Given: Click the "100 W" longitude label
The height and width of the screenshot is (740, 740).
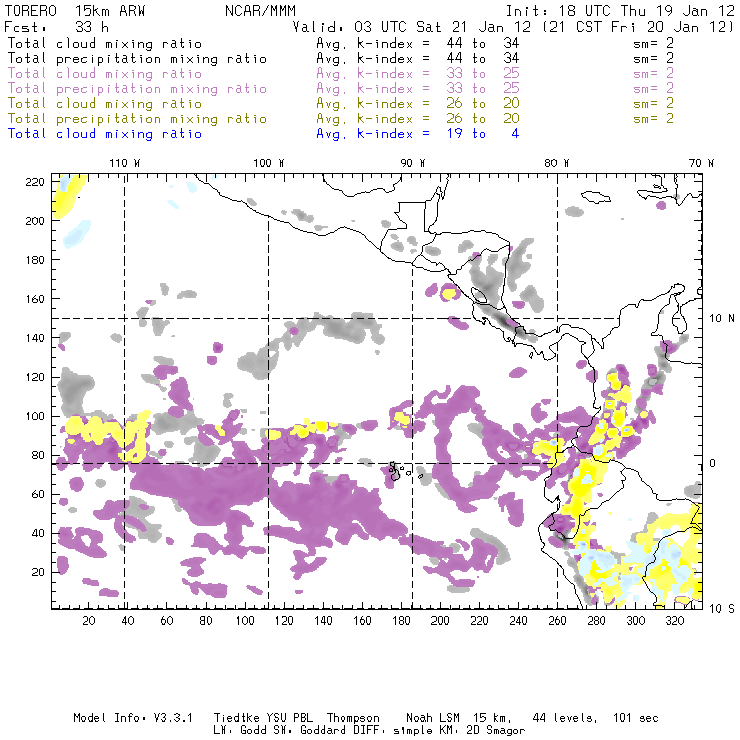Looking at the screenshot, I should pos(269,163).
